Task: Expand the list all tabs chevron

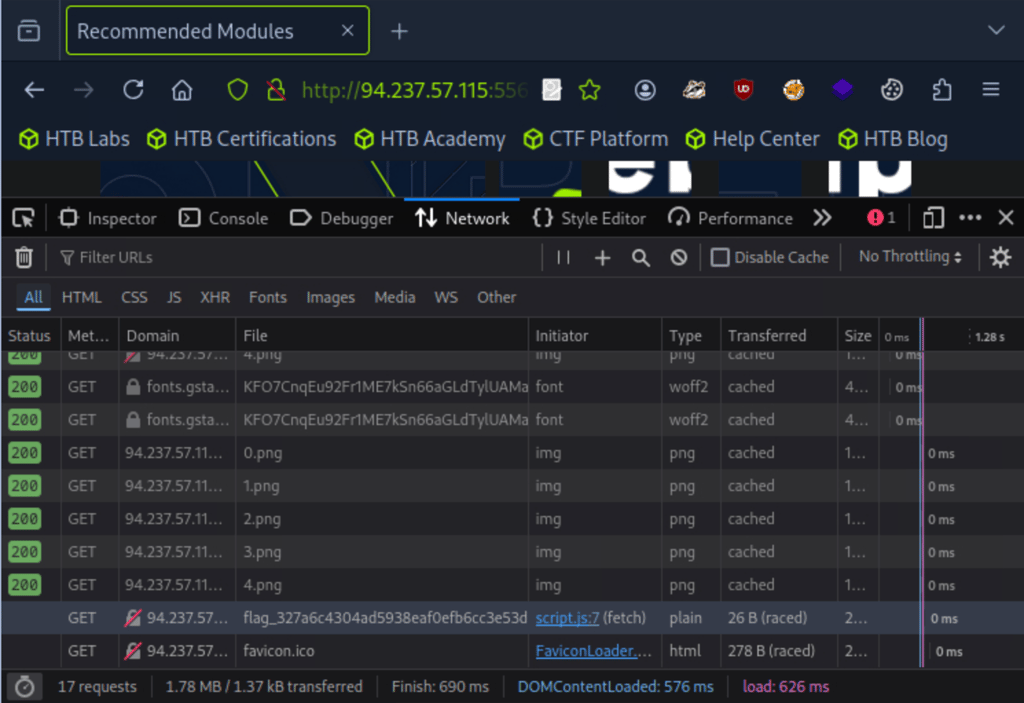Action: [x=996, y=30]
